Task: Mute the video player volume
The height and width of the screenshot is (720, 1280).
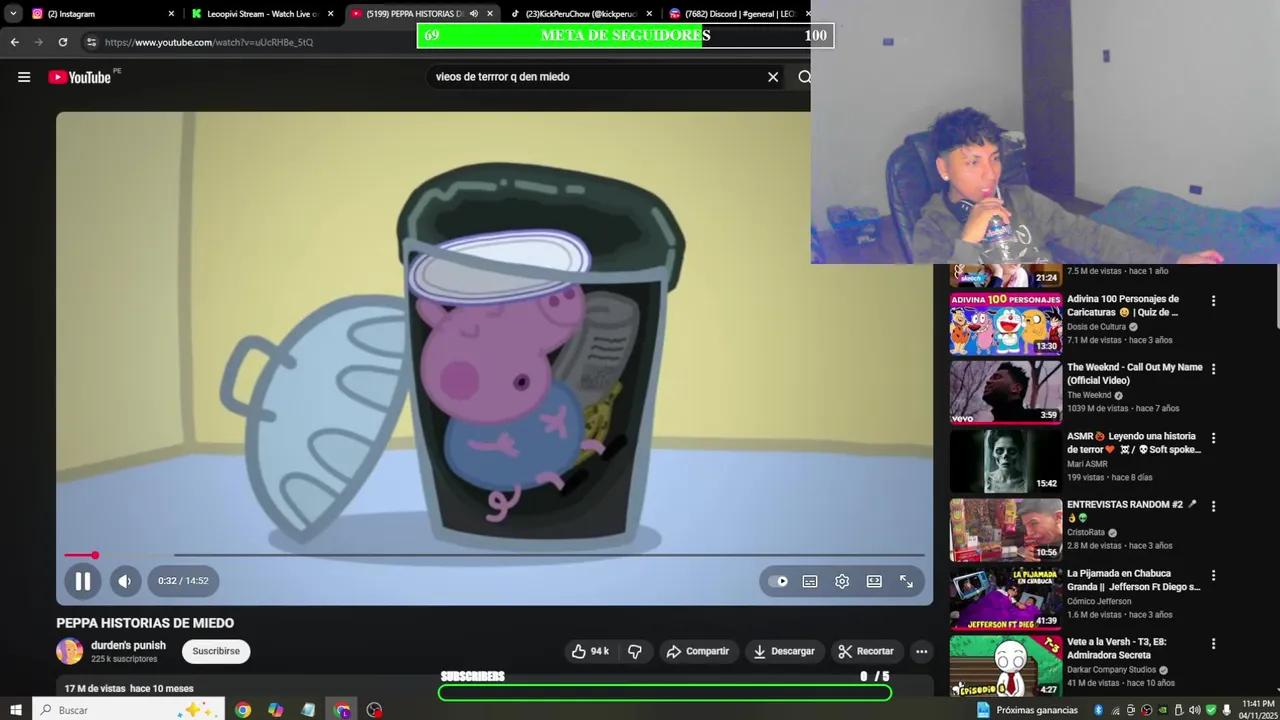Action: click(x=125, y=581)
